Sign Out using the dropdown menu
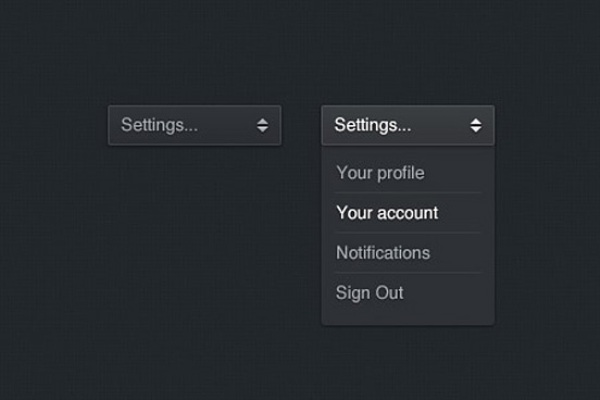Viewport: 600px width, 400px height. point(370,293)
